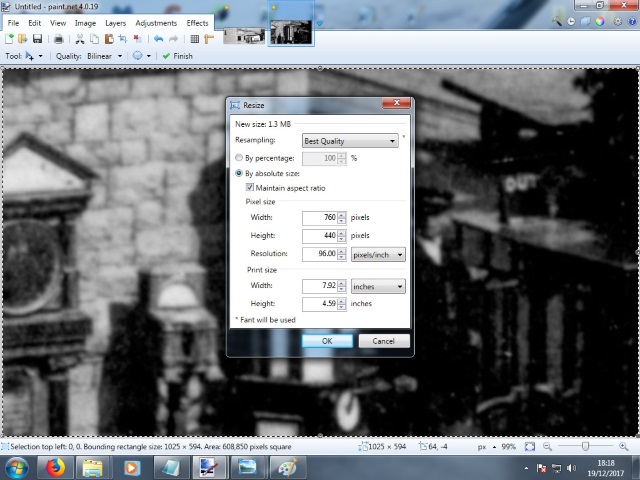Screen dimensions: 640x480
Task: Select the By percentage radio button
Action: (x=239, y=158)
